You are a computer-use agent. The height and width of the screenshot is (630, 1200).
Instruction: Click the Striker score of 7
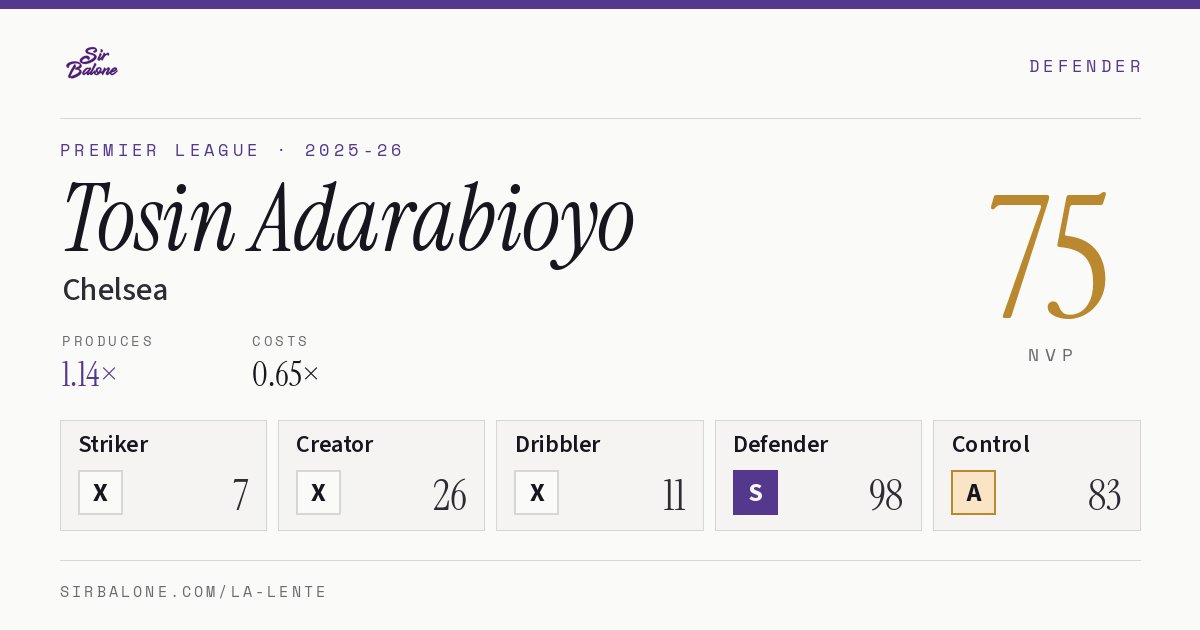pos(241,495)
